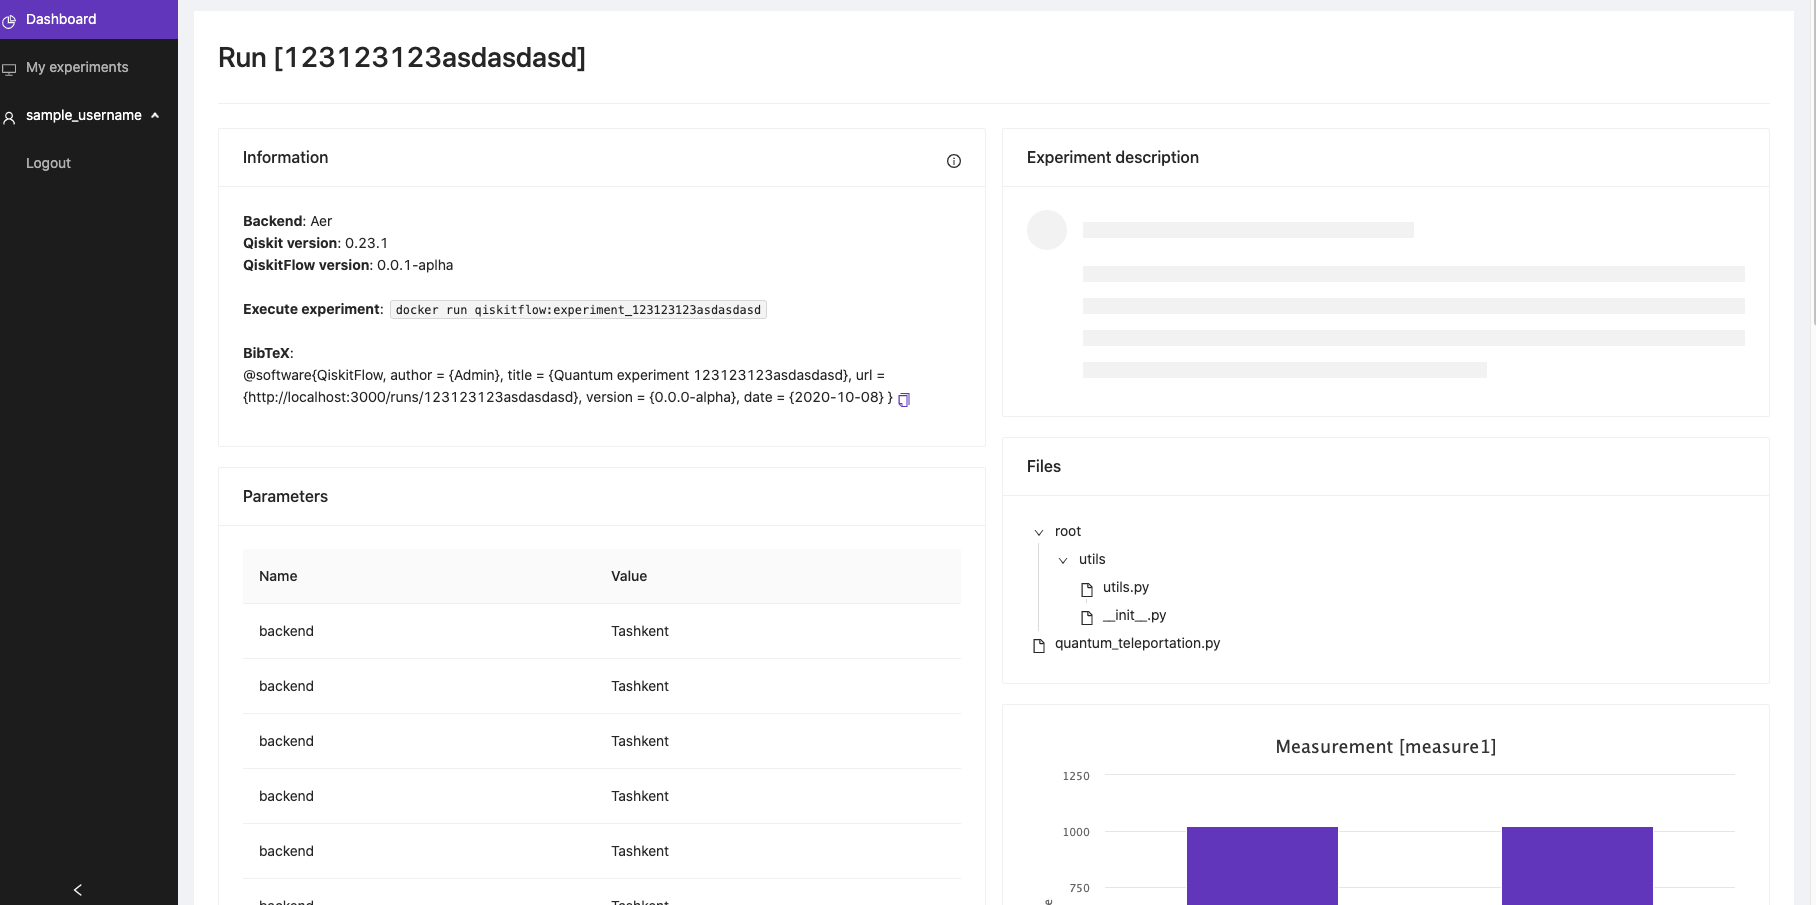Click the Qiskit version 0.23.1 text

[315, 243]
